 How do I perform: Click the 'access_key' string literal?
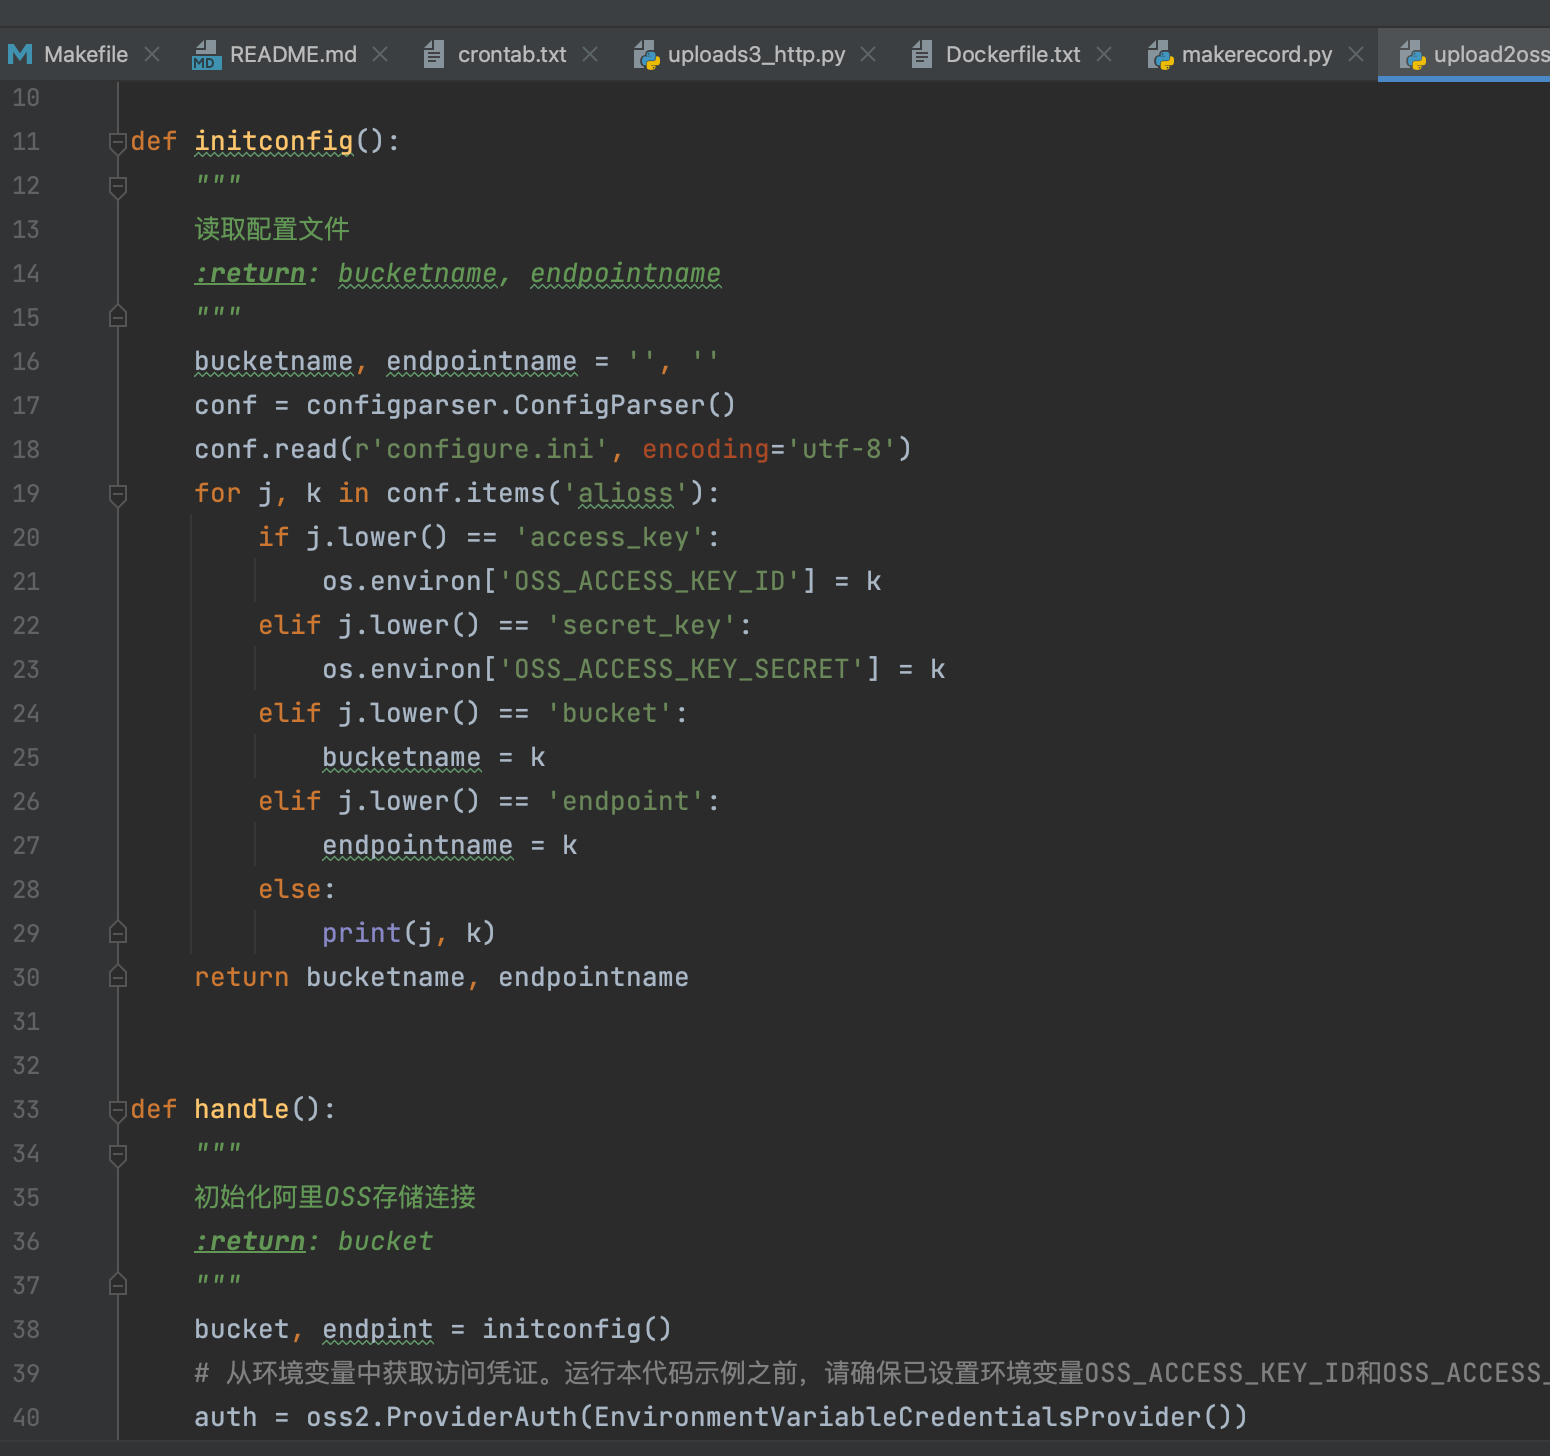pyautogui.click(x=610, y=538)
